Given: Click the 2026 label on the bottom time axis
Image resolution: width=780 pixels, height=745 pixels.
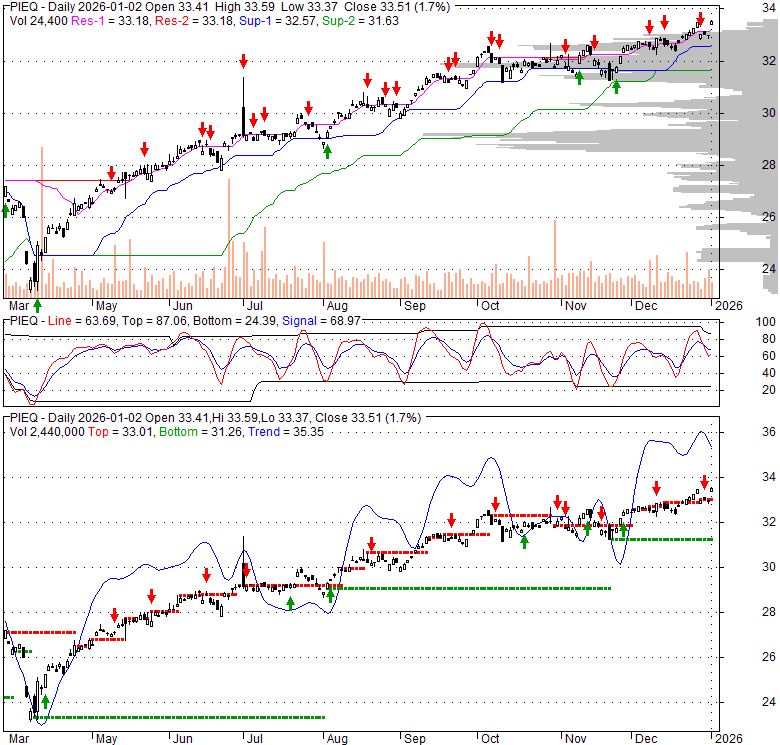Looking at the screenshot, I should coord(726,741).
